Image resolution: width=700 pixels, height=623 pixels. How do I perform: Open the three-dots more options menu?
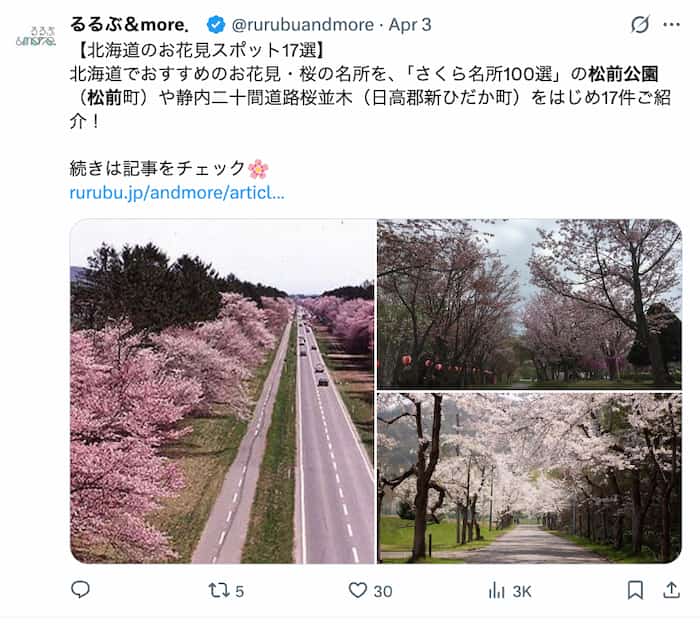(x=671, y=25)
